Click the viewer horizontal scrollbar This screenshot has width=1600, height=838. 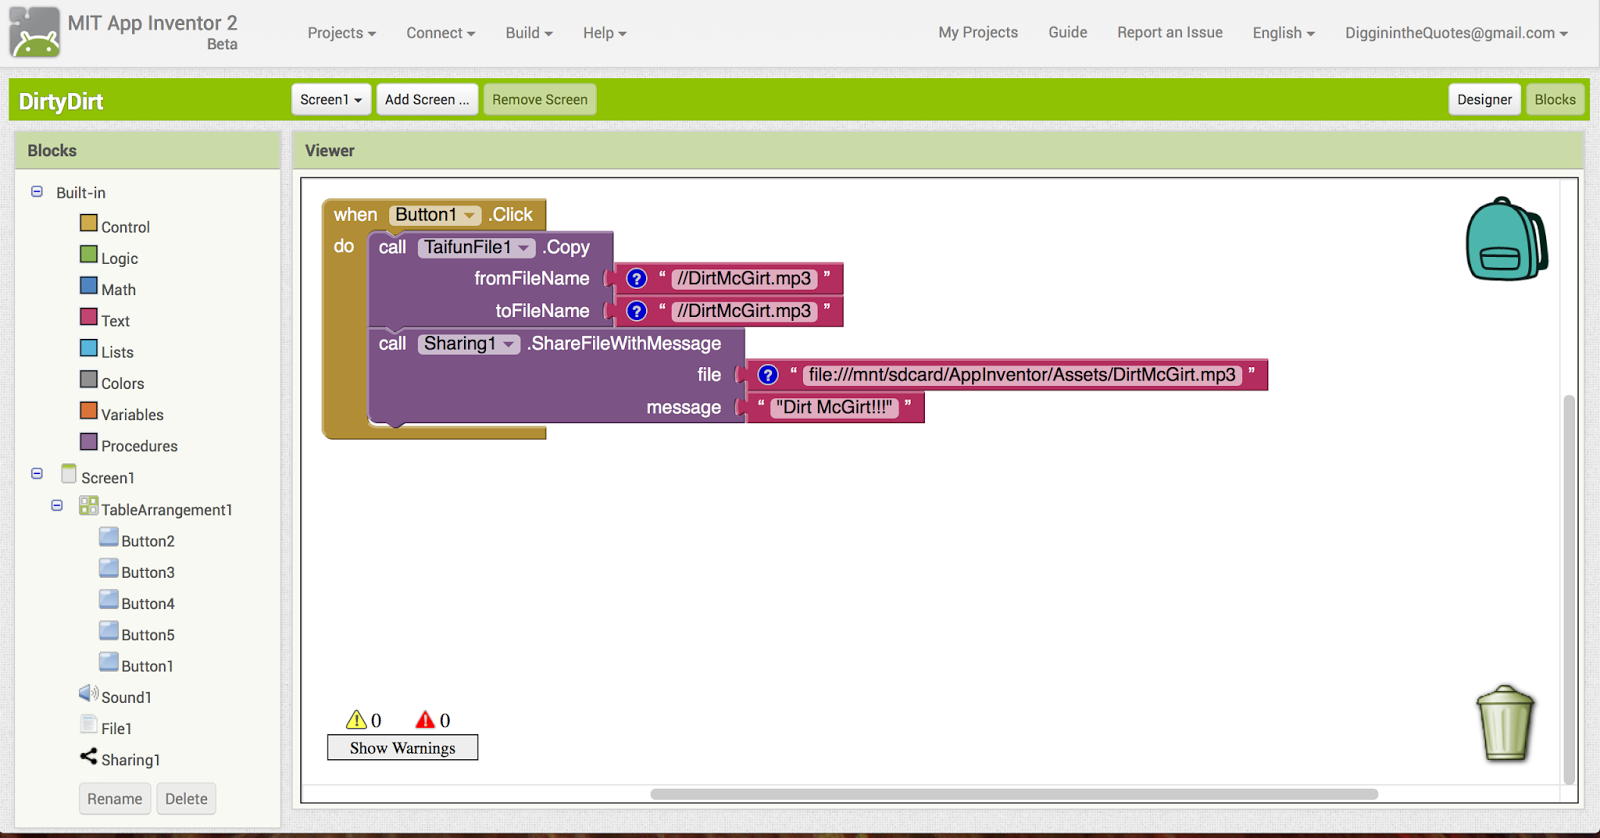(1014, 794)
